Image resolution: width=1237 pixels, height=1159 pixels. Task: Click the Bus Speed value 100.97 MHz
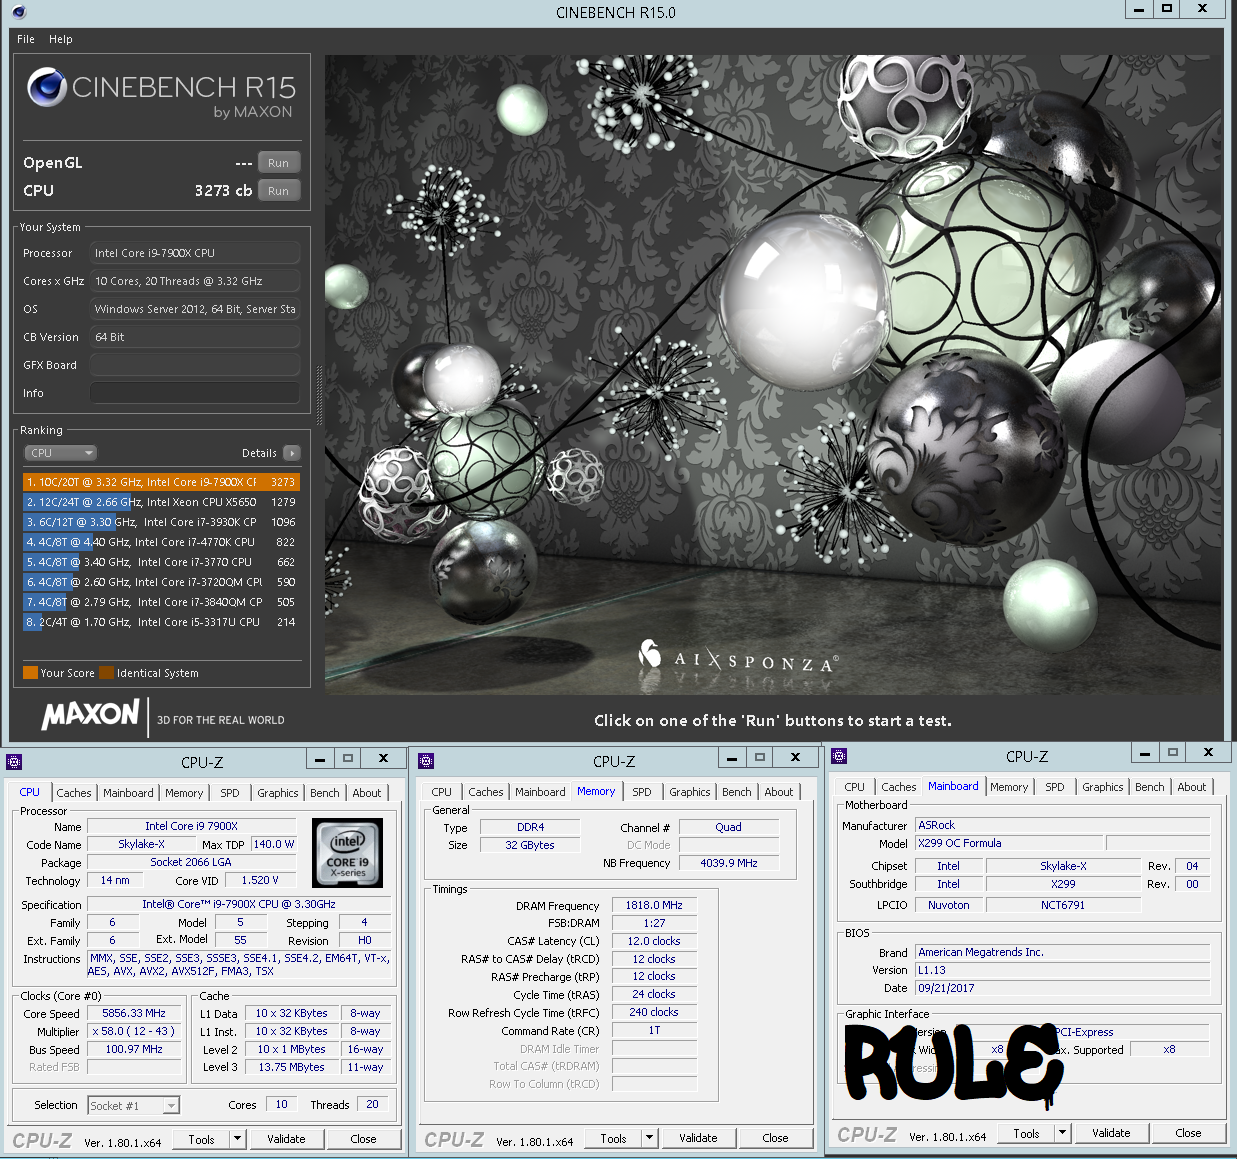pos(134,1049)
